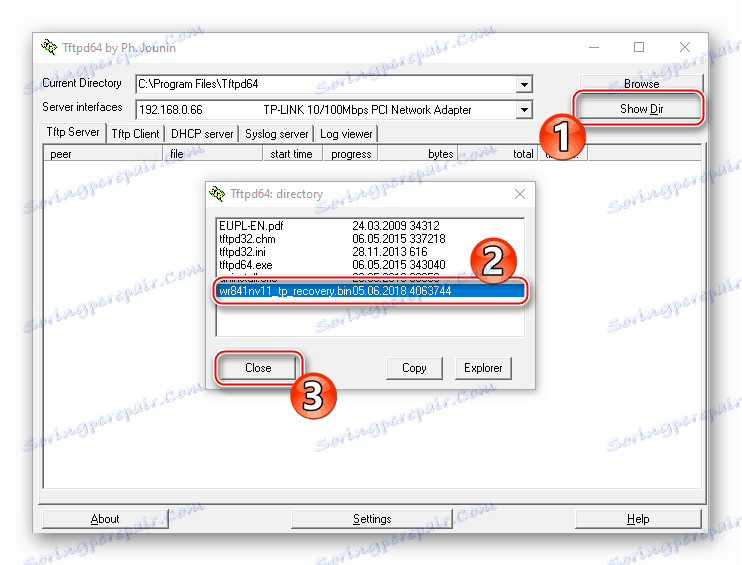
Task: Switch to the Tftp Server tab
Action: (73, 132)
